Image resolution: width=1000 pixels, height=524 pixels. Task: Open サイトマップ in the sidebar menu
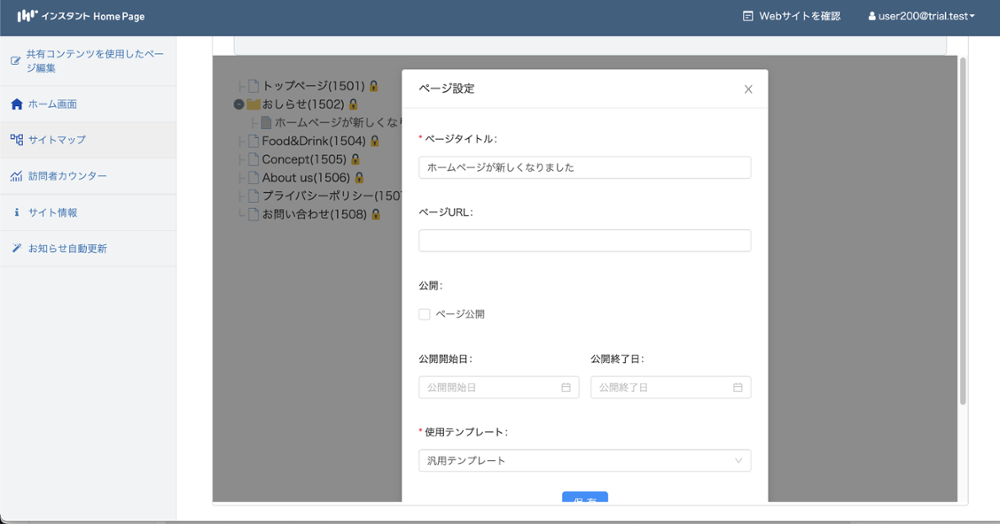click(57, 140)
